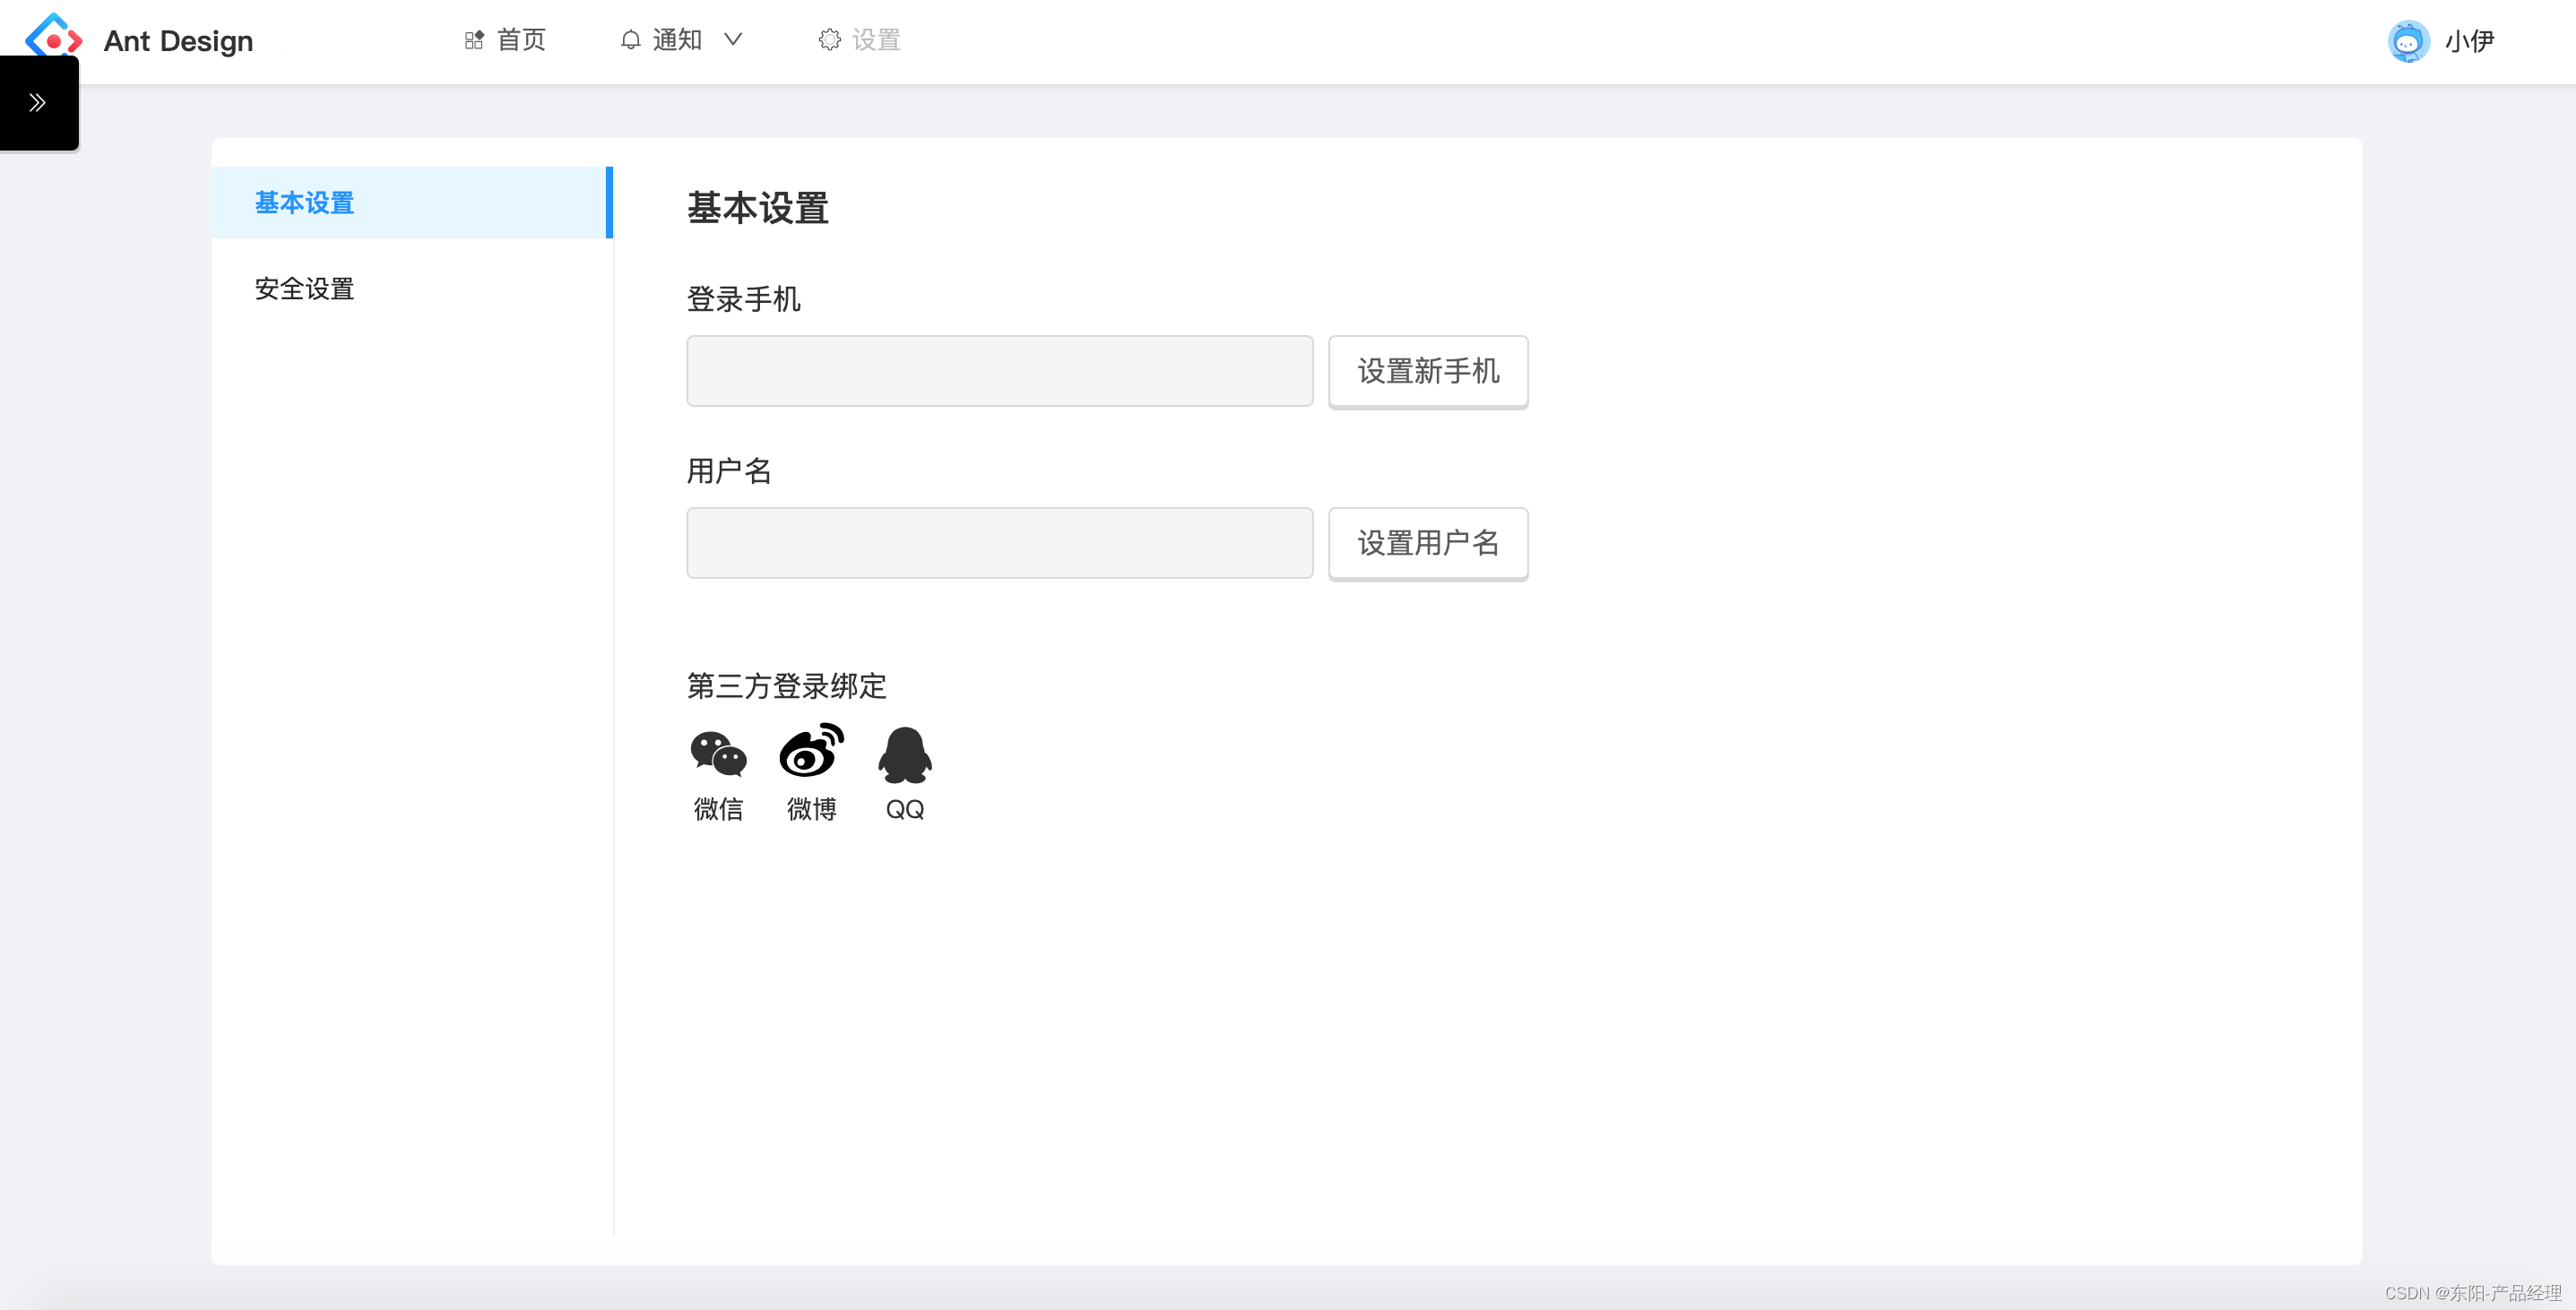Image resolution: width=2576 pixels, height=1310 pixels.
Task: Click the user avatar icon
Action: point(2408,42)
